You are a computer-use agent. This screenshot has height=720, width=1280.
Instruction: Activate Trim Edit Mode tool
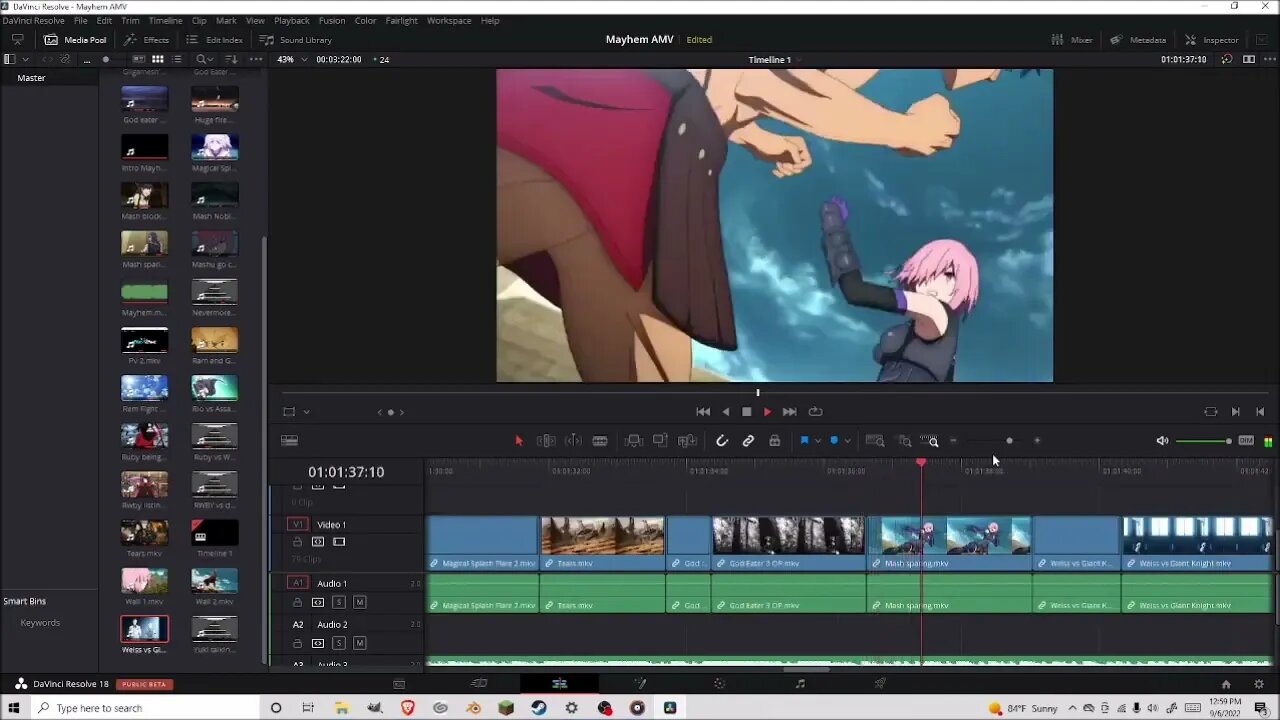[546, 441]
